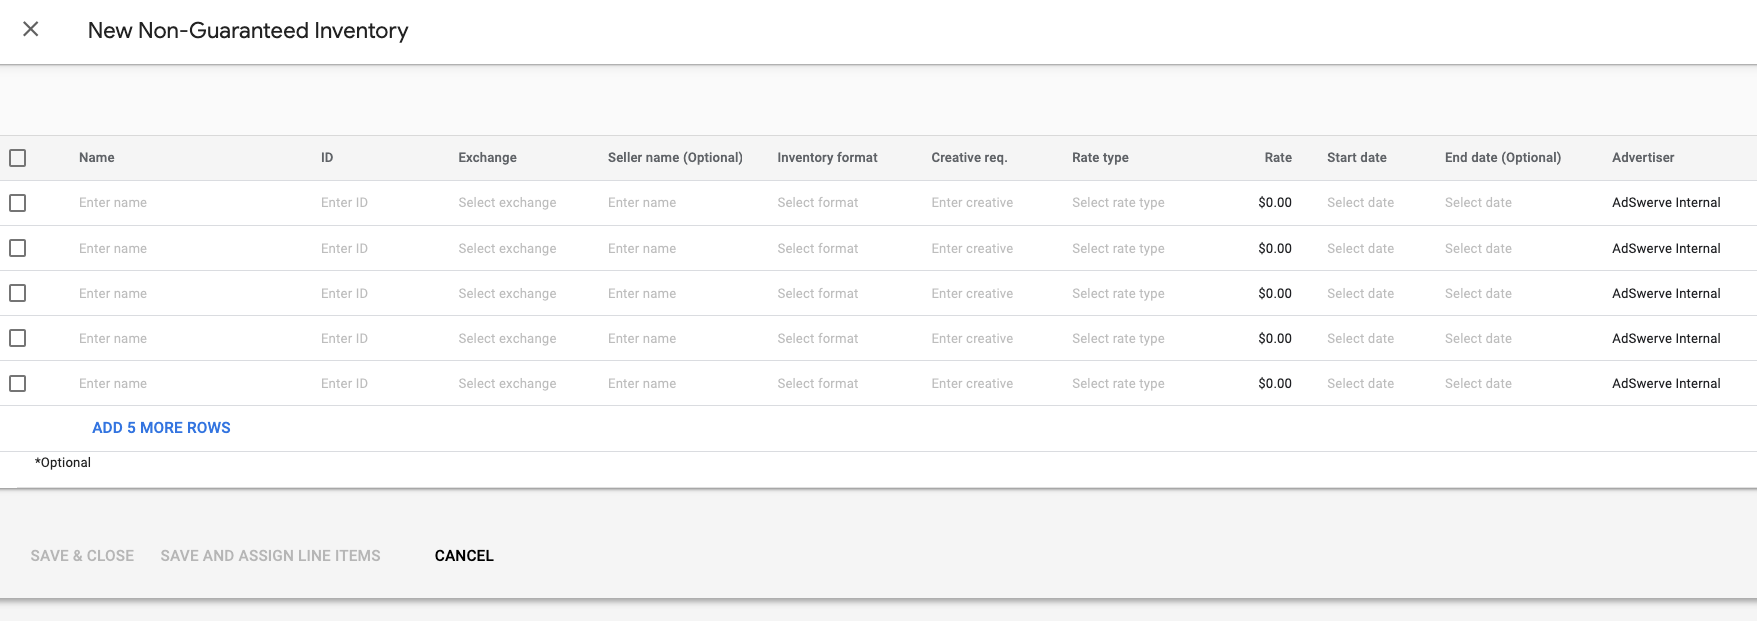
Task: Check the fourth row's checkbox
Action: click(18, 338)
